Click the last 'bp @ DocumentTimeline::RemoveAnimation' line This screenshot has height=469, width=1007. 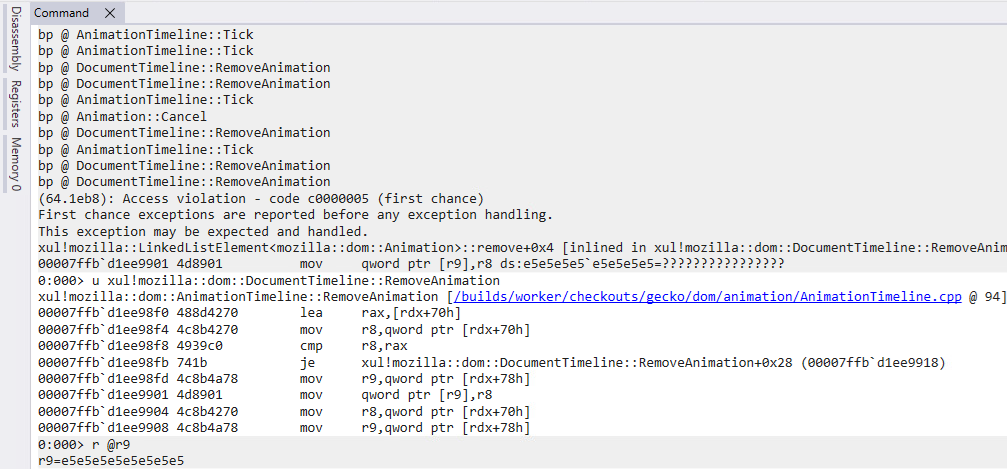[x=184, y=182]
